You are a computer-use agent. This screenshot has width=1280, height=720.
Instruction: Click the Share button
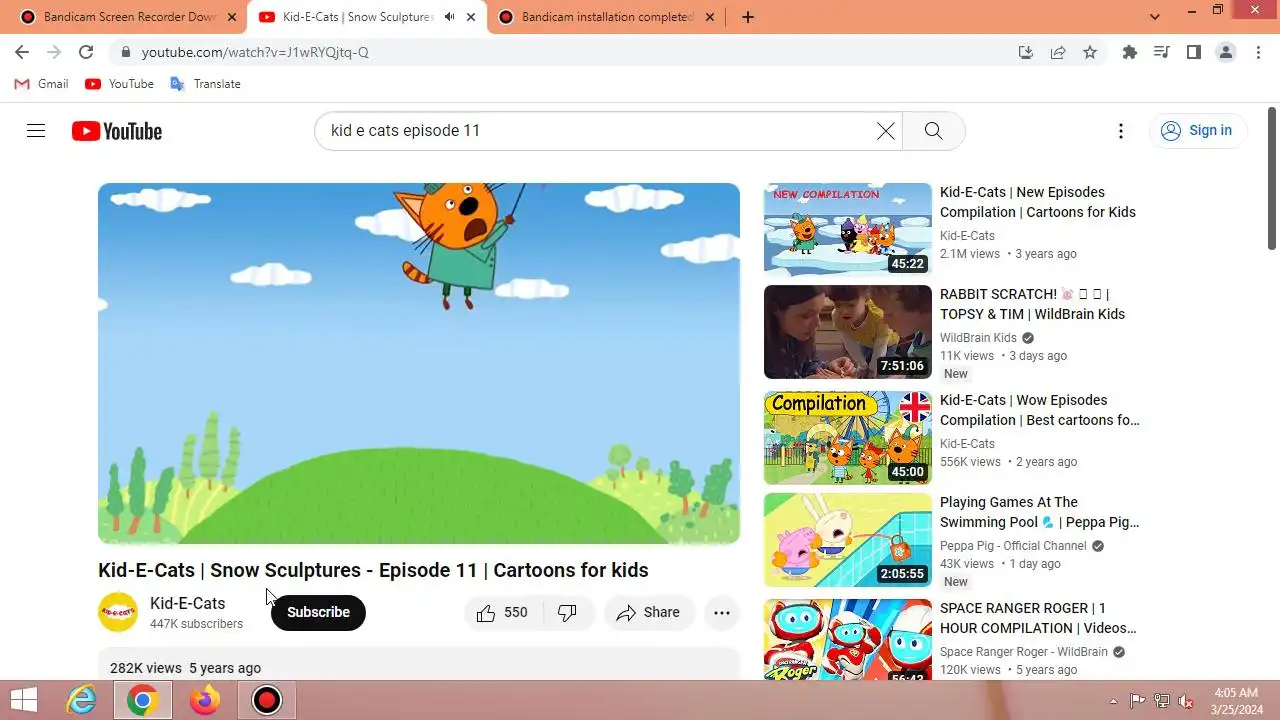pyautogui.click(x=649, y=613)
